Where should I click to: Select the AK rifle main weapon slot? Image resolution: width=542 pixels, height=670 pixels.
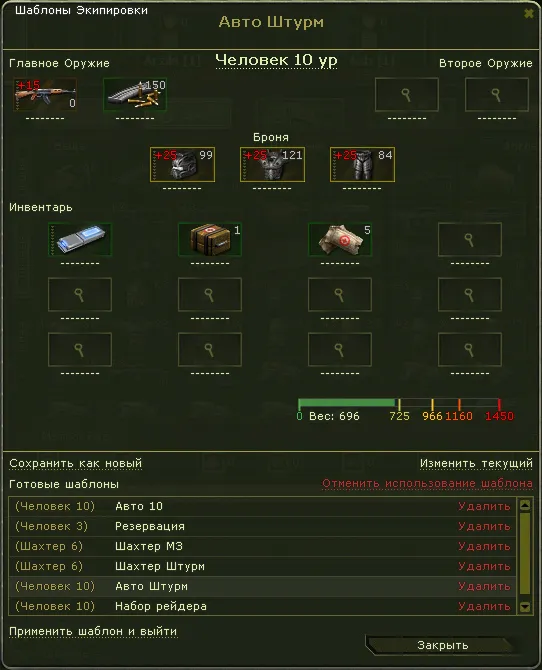[45, 94]
